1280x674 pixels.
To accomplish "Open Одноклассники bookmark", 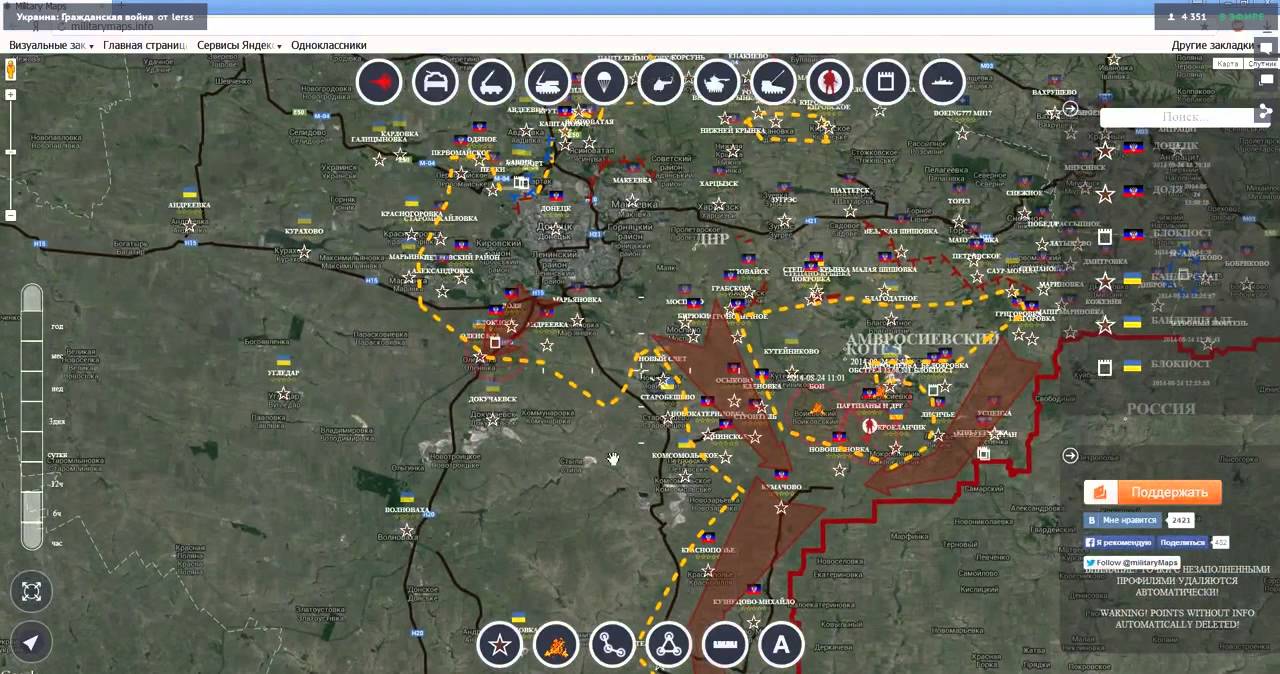I will tap(329, 45).
